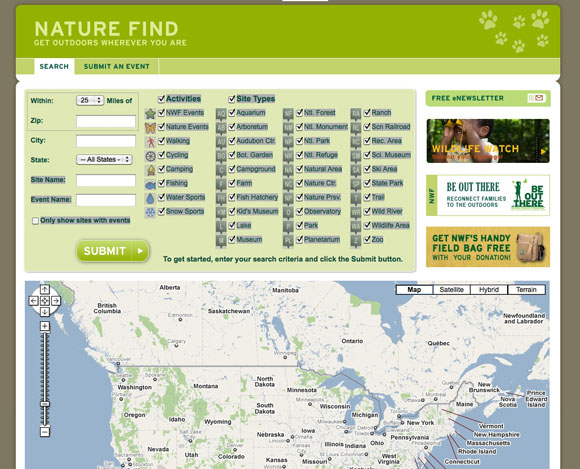Click the Nature Find header logo
The height and width of the screenshot is (469, 580).
click(110, 33)
